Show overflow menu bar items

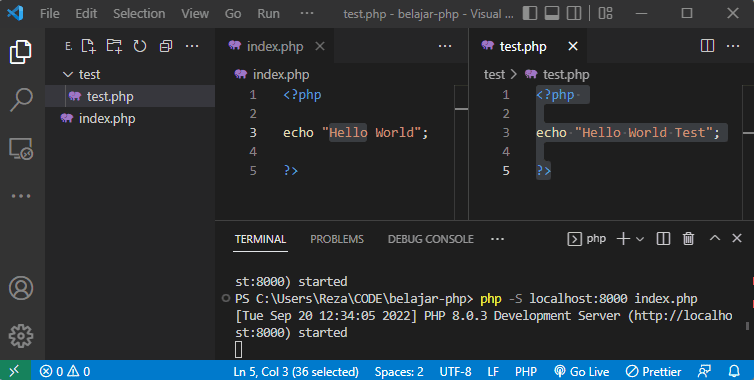(307, 13)
